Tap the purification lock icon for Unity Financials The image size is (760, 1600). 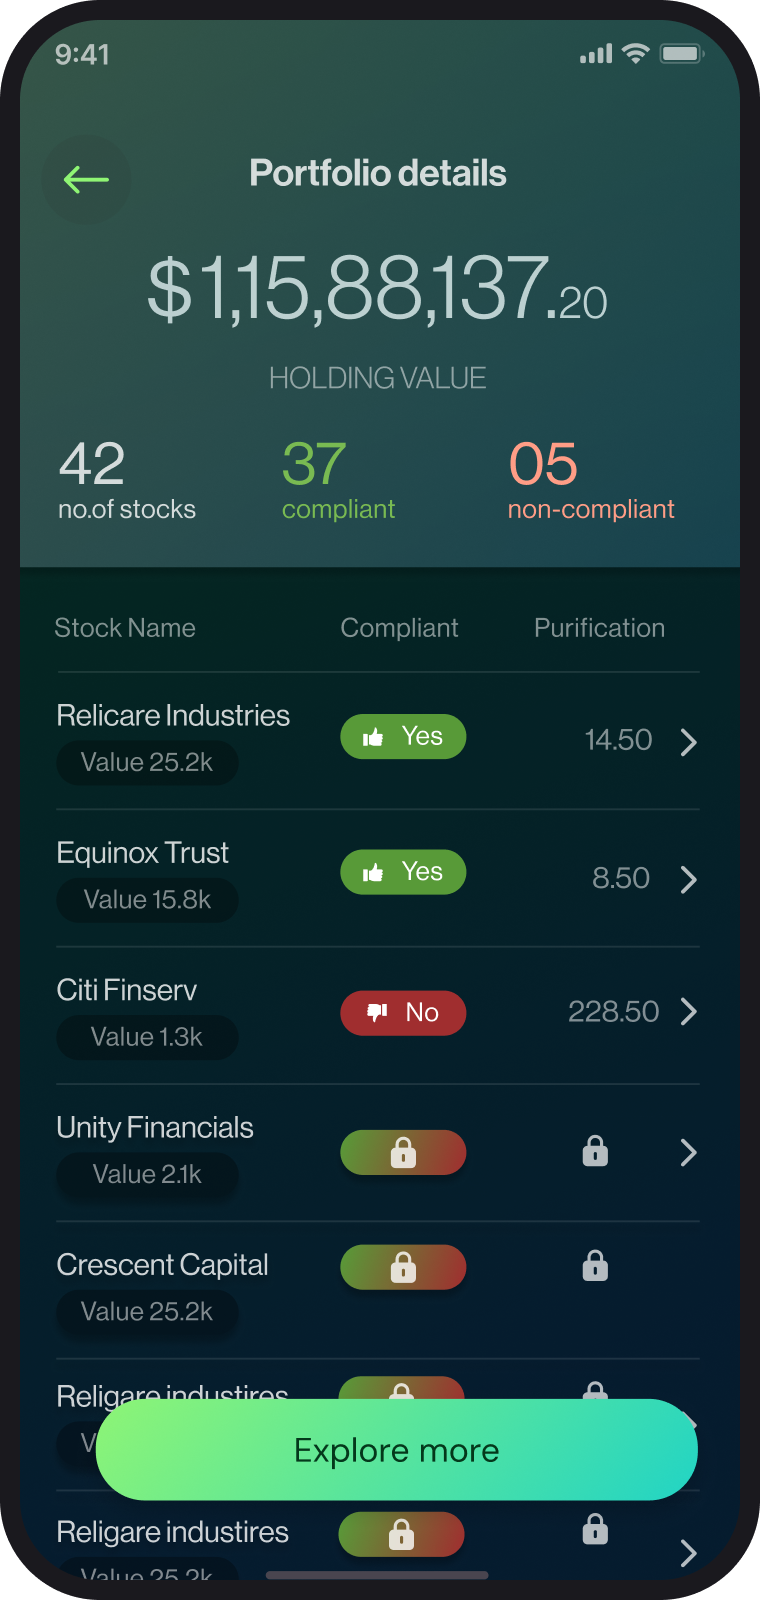click(595, 1151)
